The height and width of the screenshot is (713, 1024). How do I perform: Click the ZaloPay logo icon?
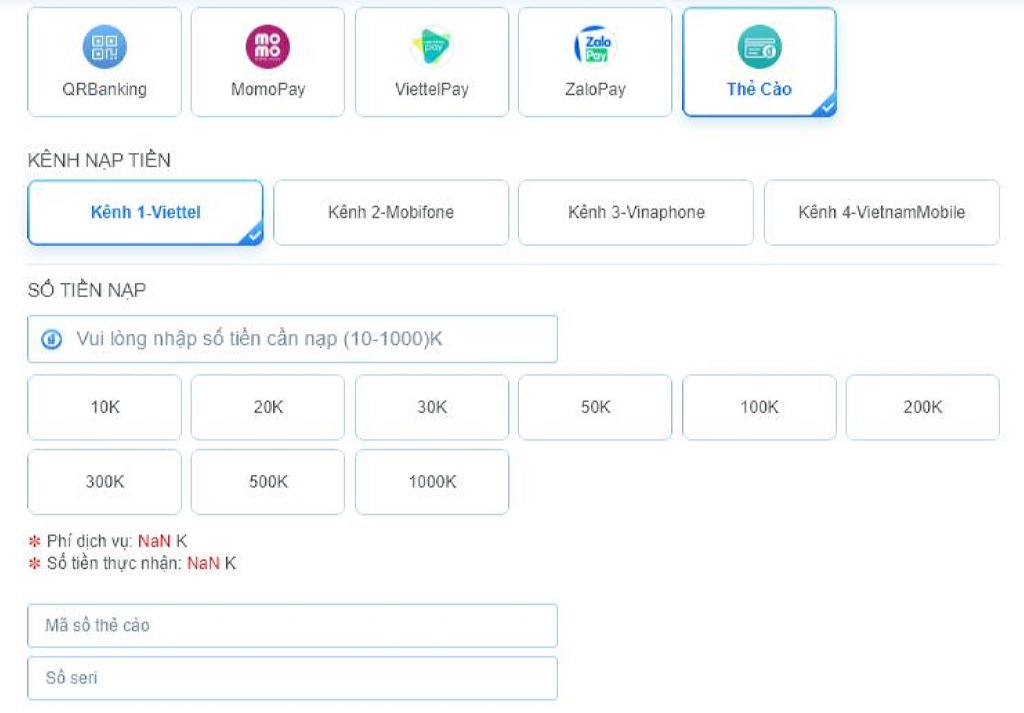pos(595,47)
